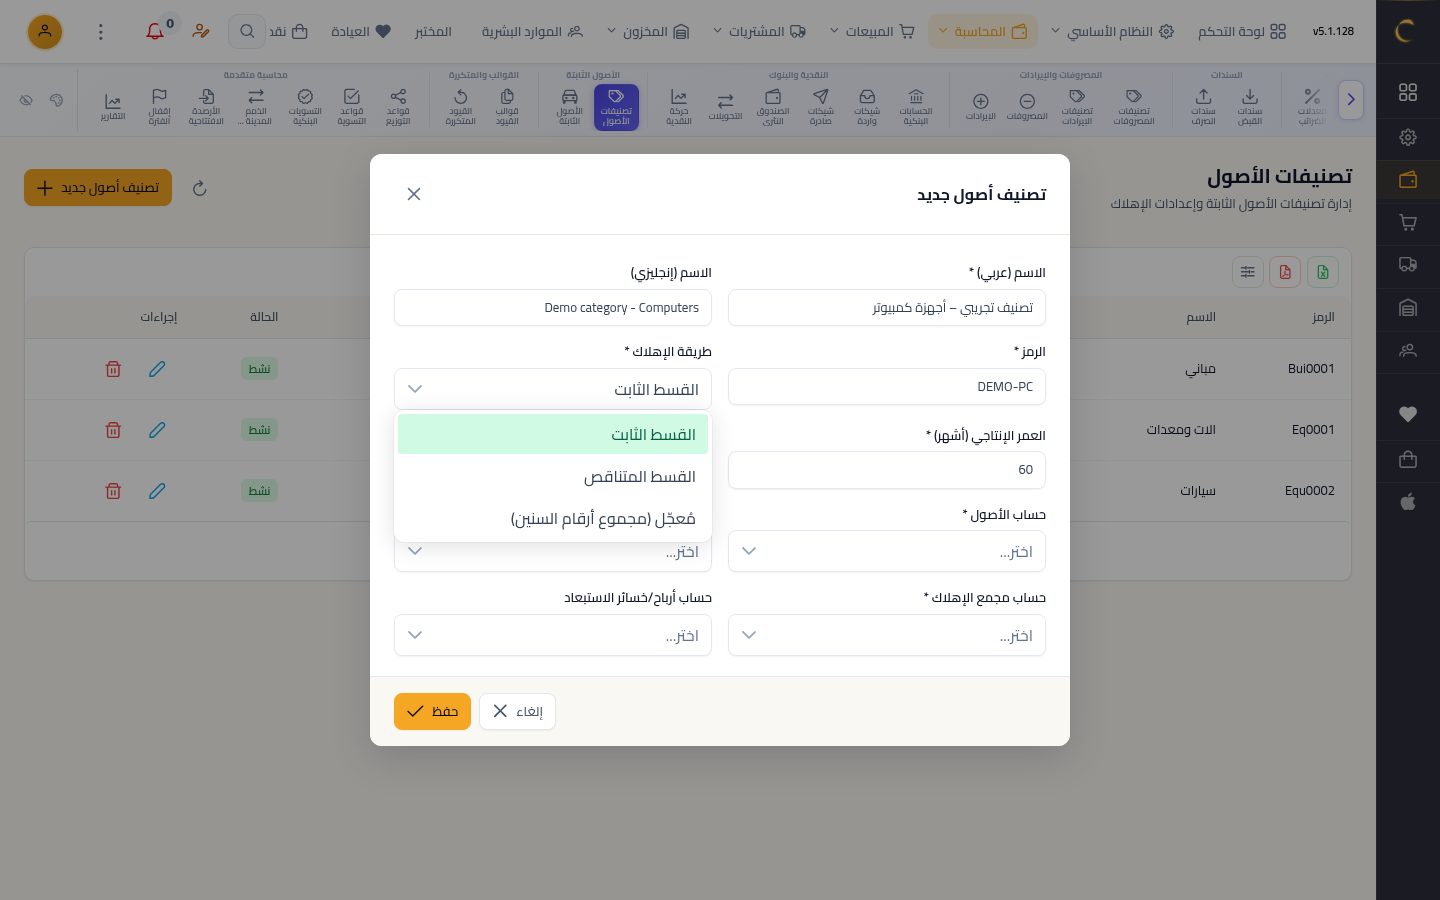
Task: Click the sidebar shopping cart icon
Action: 1408,223
